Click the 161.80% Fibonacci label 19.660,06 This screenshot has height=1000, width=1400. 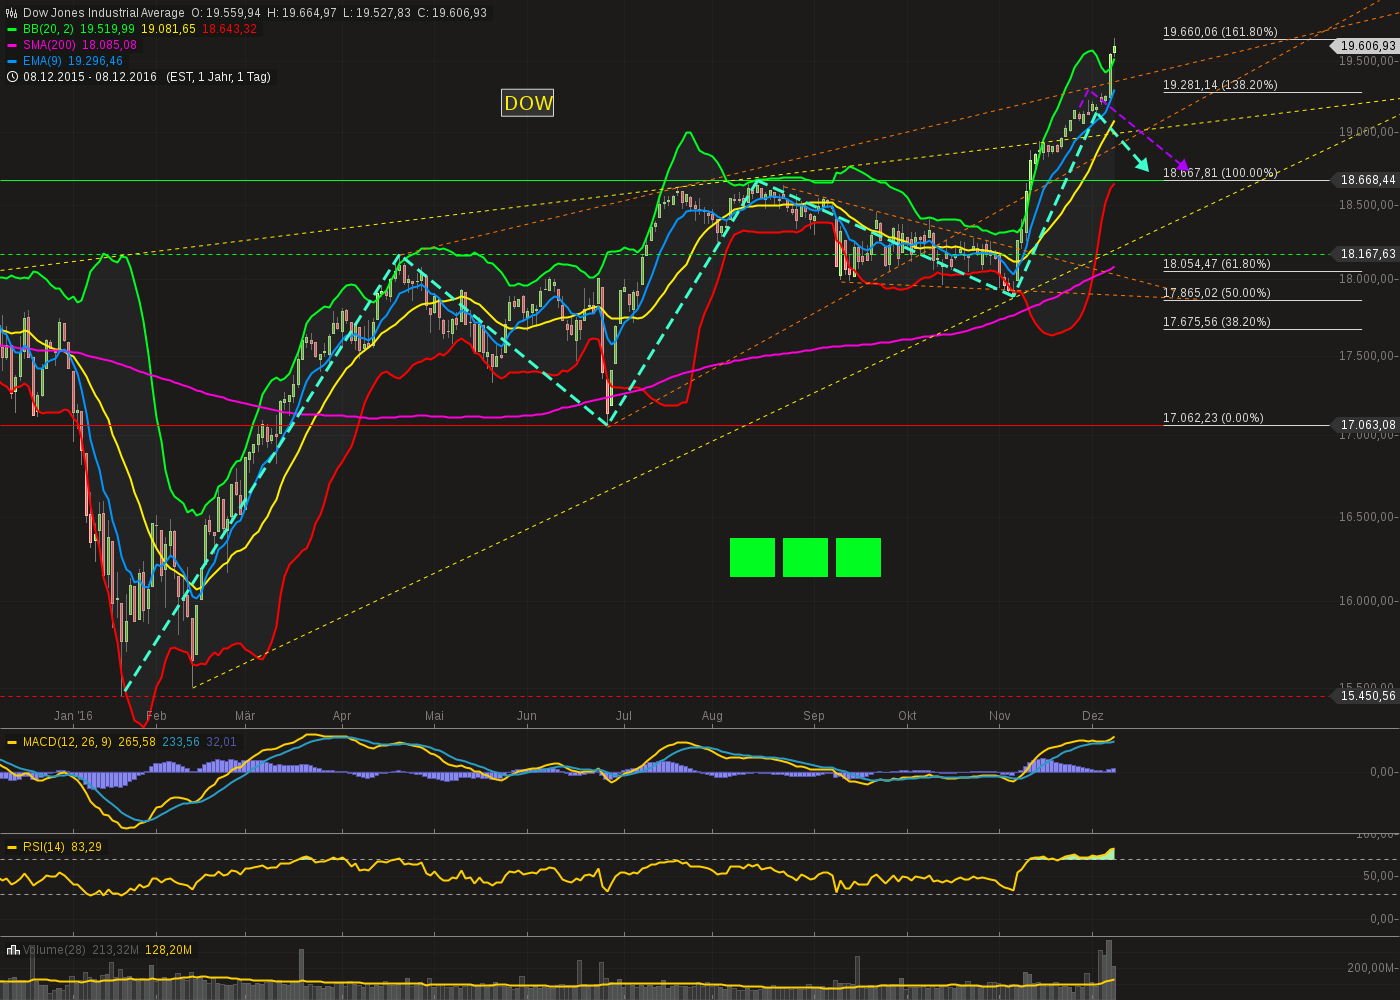[x=1220, y=32]
